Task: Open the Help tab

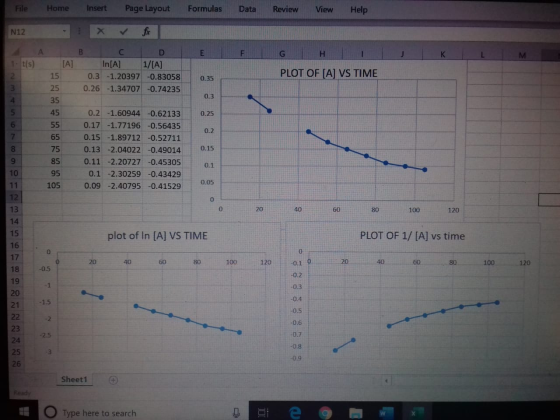Action: 359,10
